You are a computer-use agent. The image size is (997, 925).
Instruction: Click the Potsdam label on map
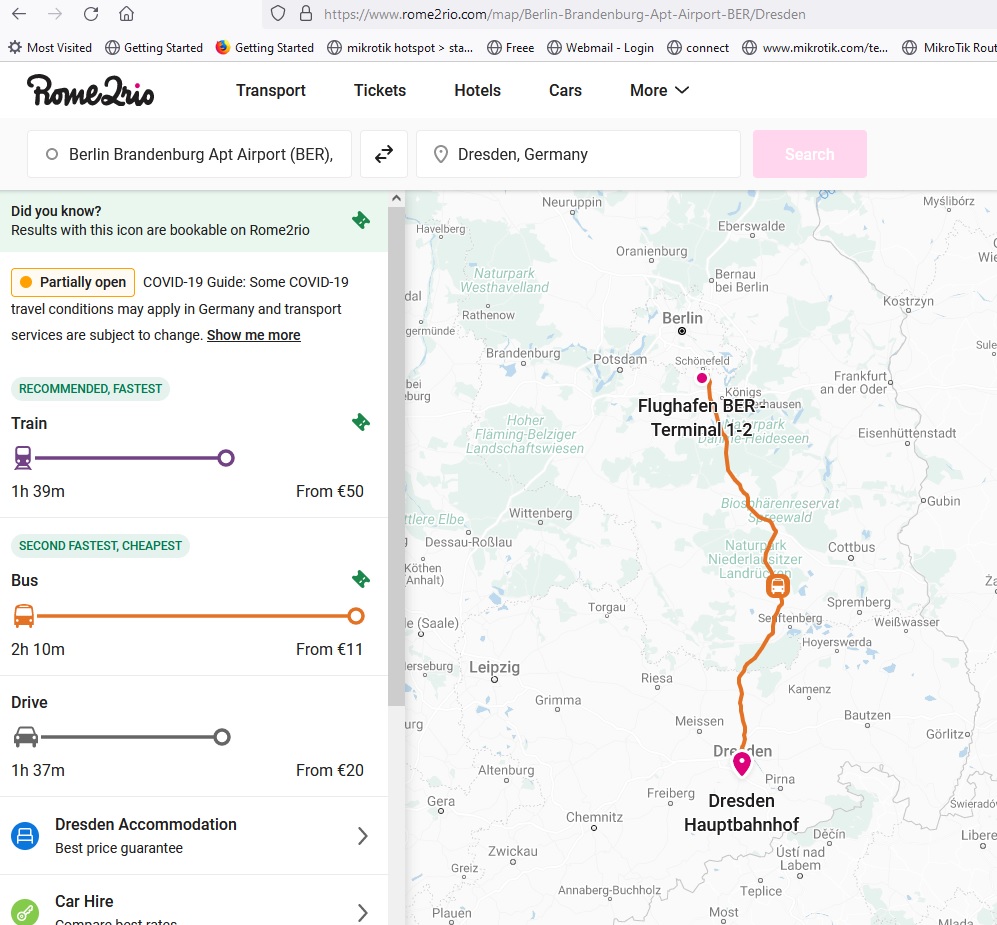click(x=620, y=359)
